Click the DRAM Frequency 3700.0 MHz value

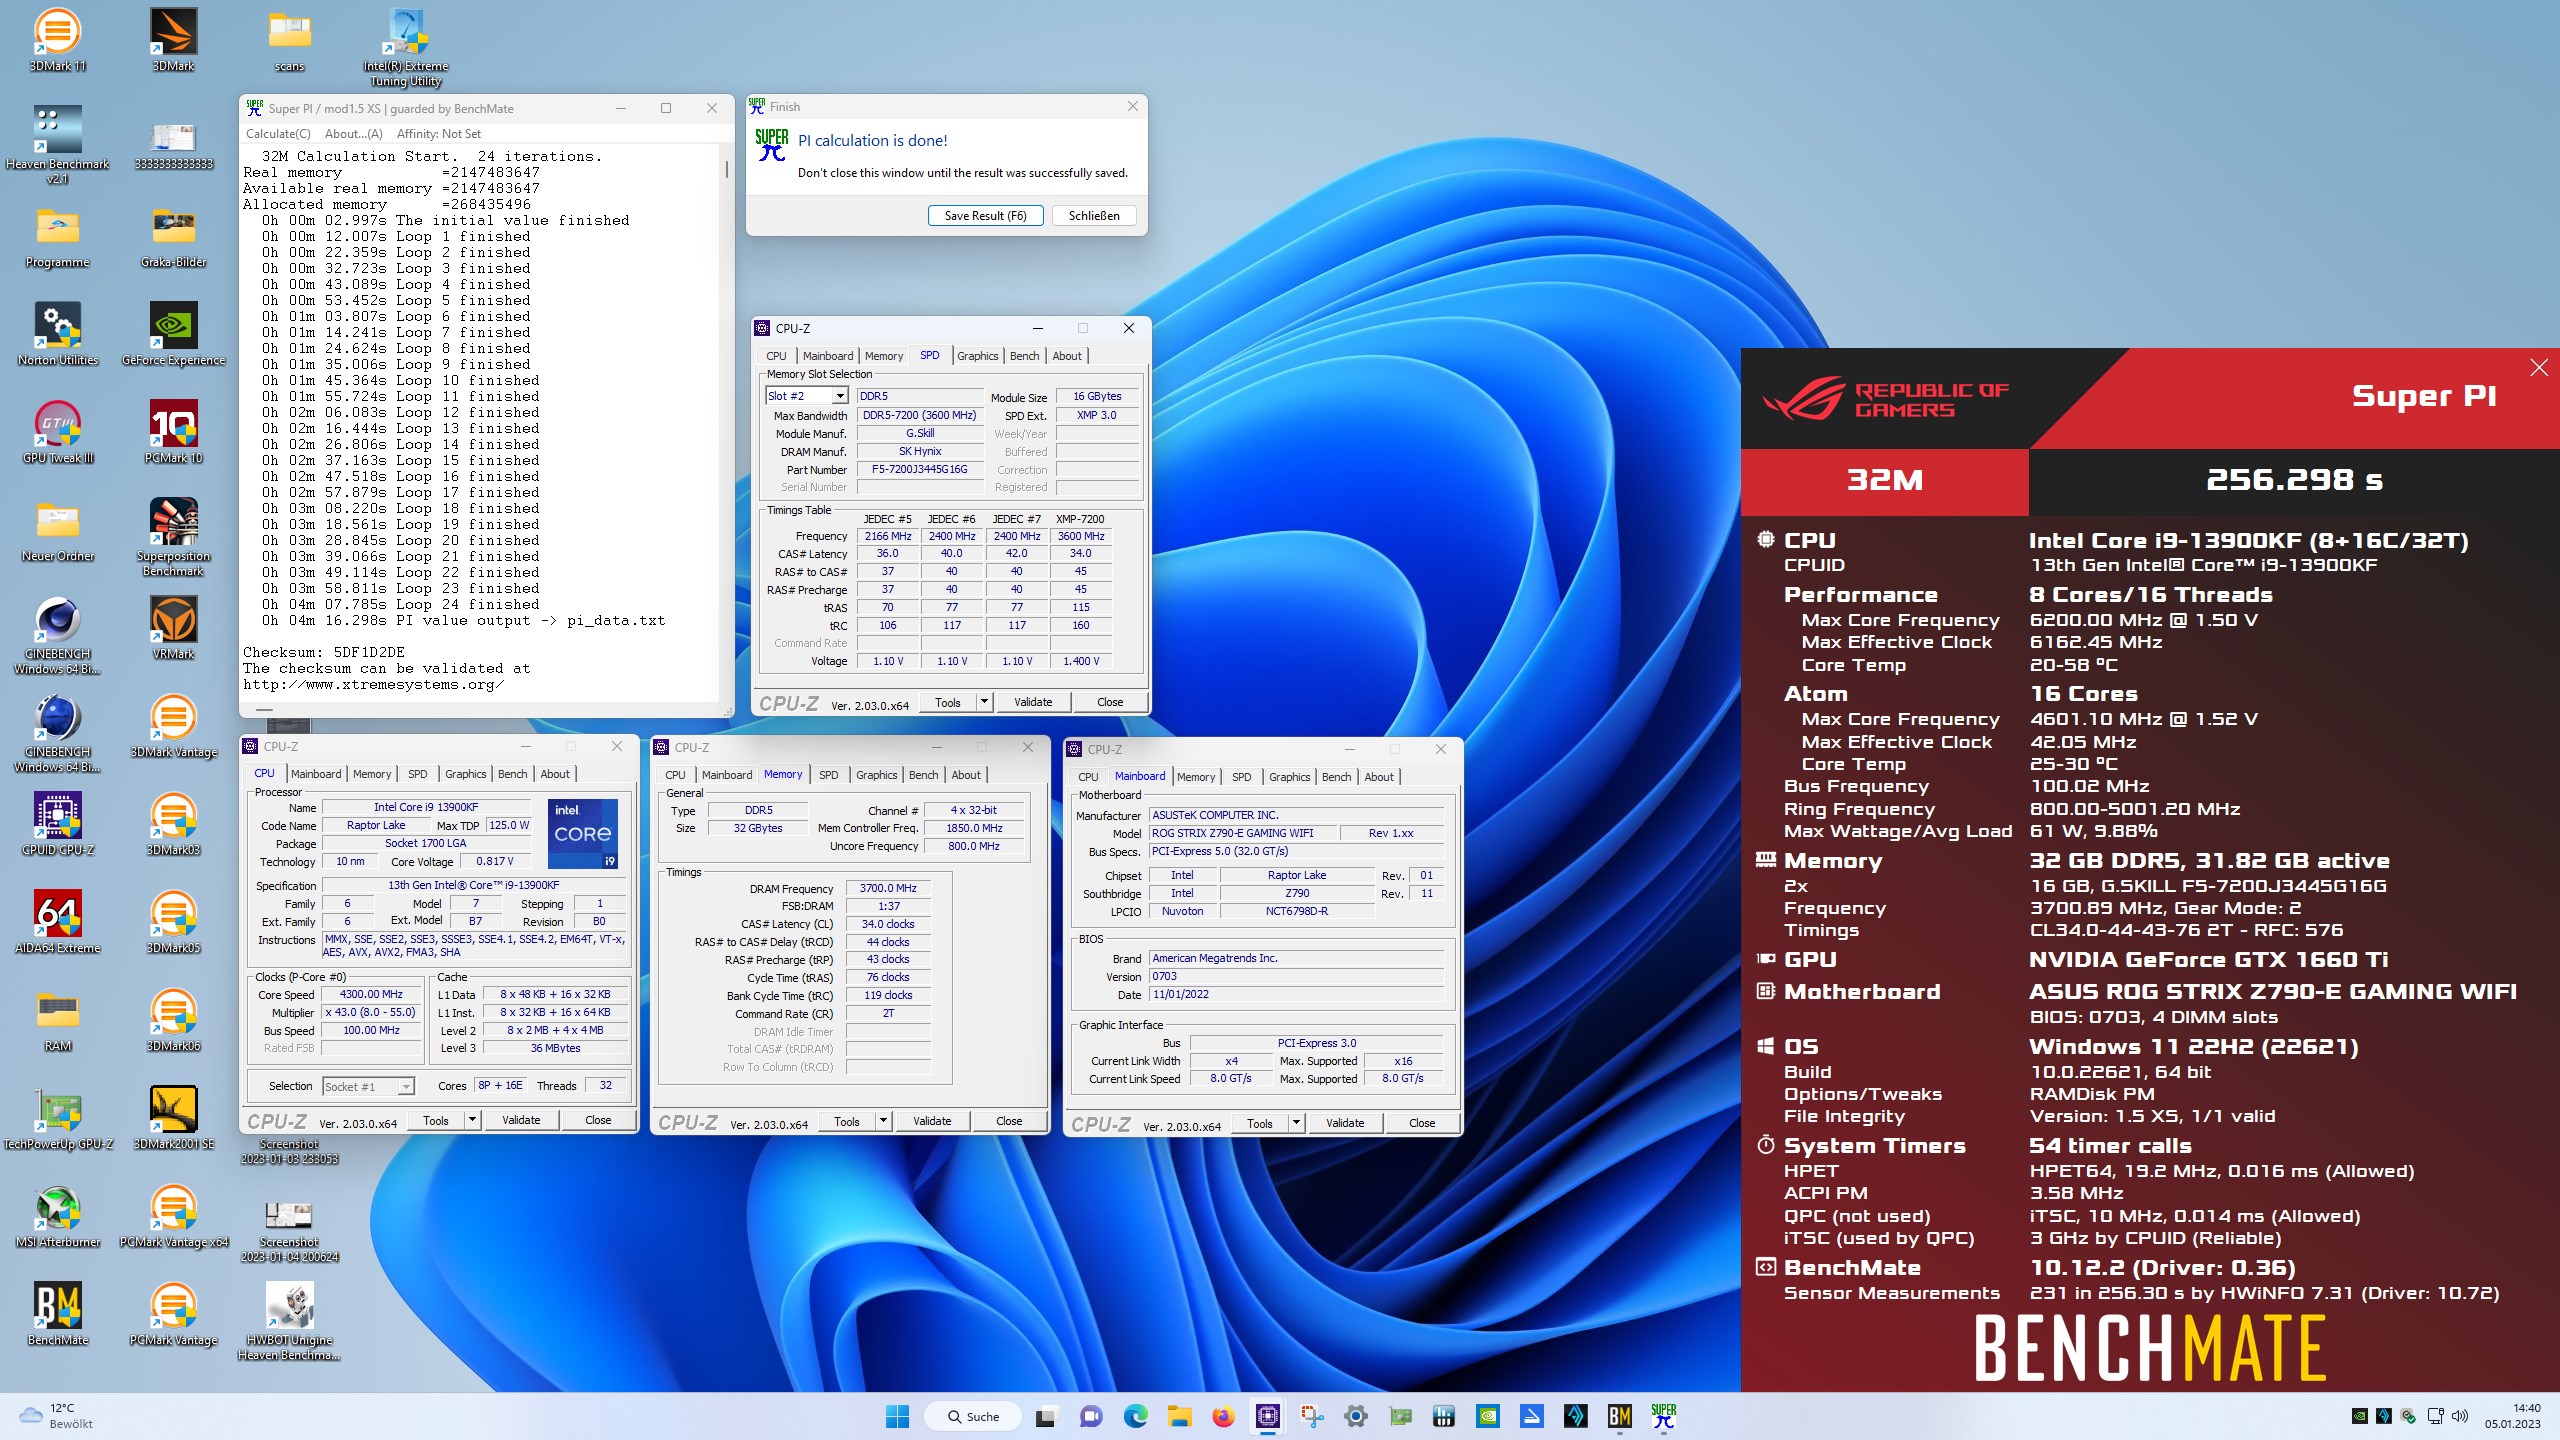click(888, 888)
